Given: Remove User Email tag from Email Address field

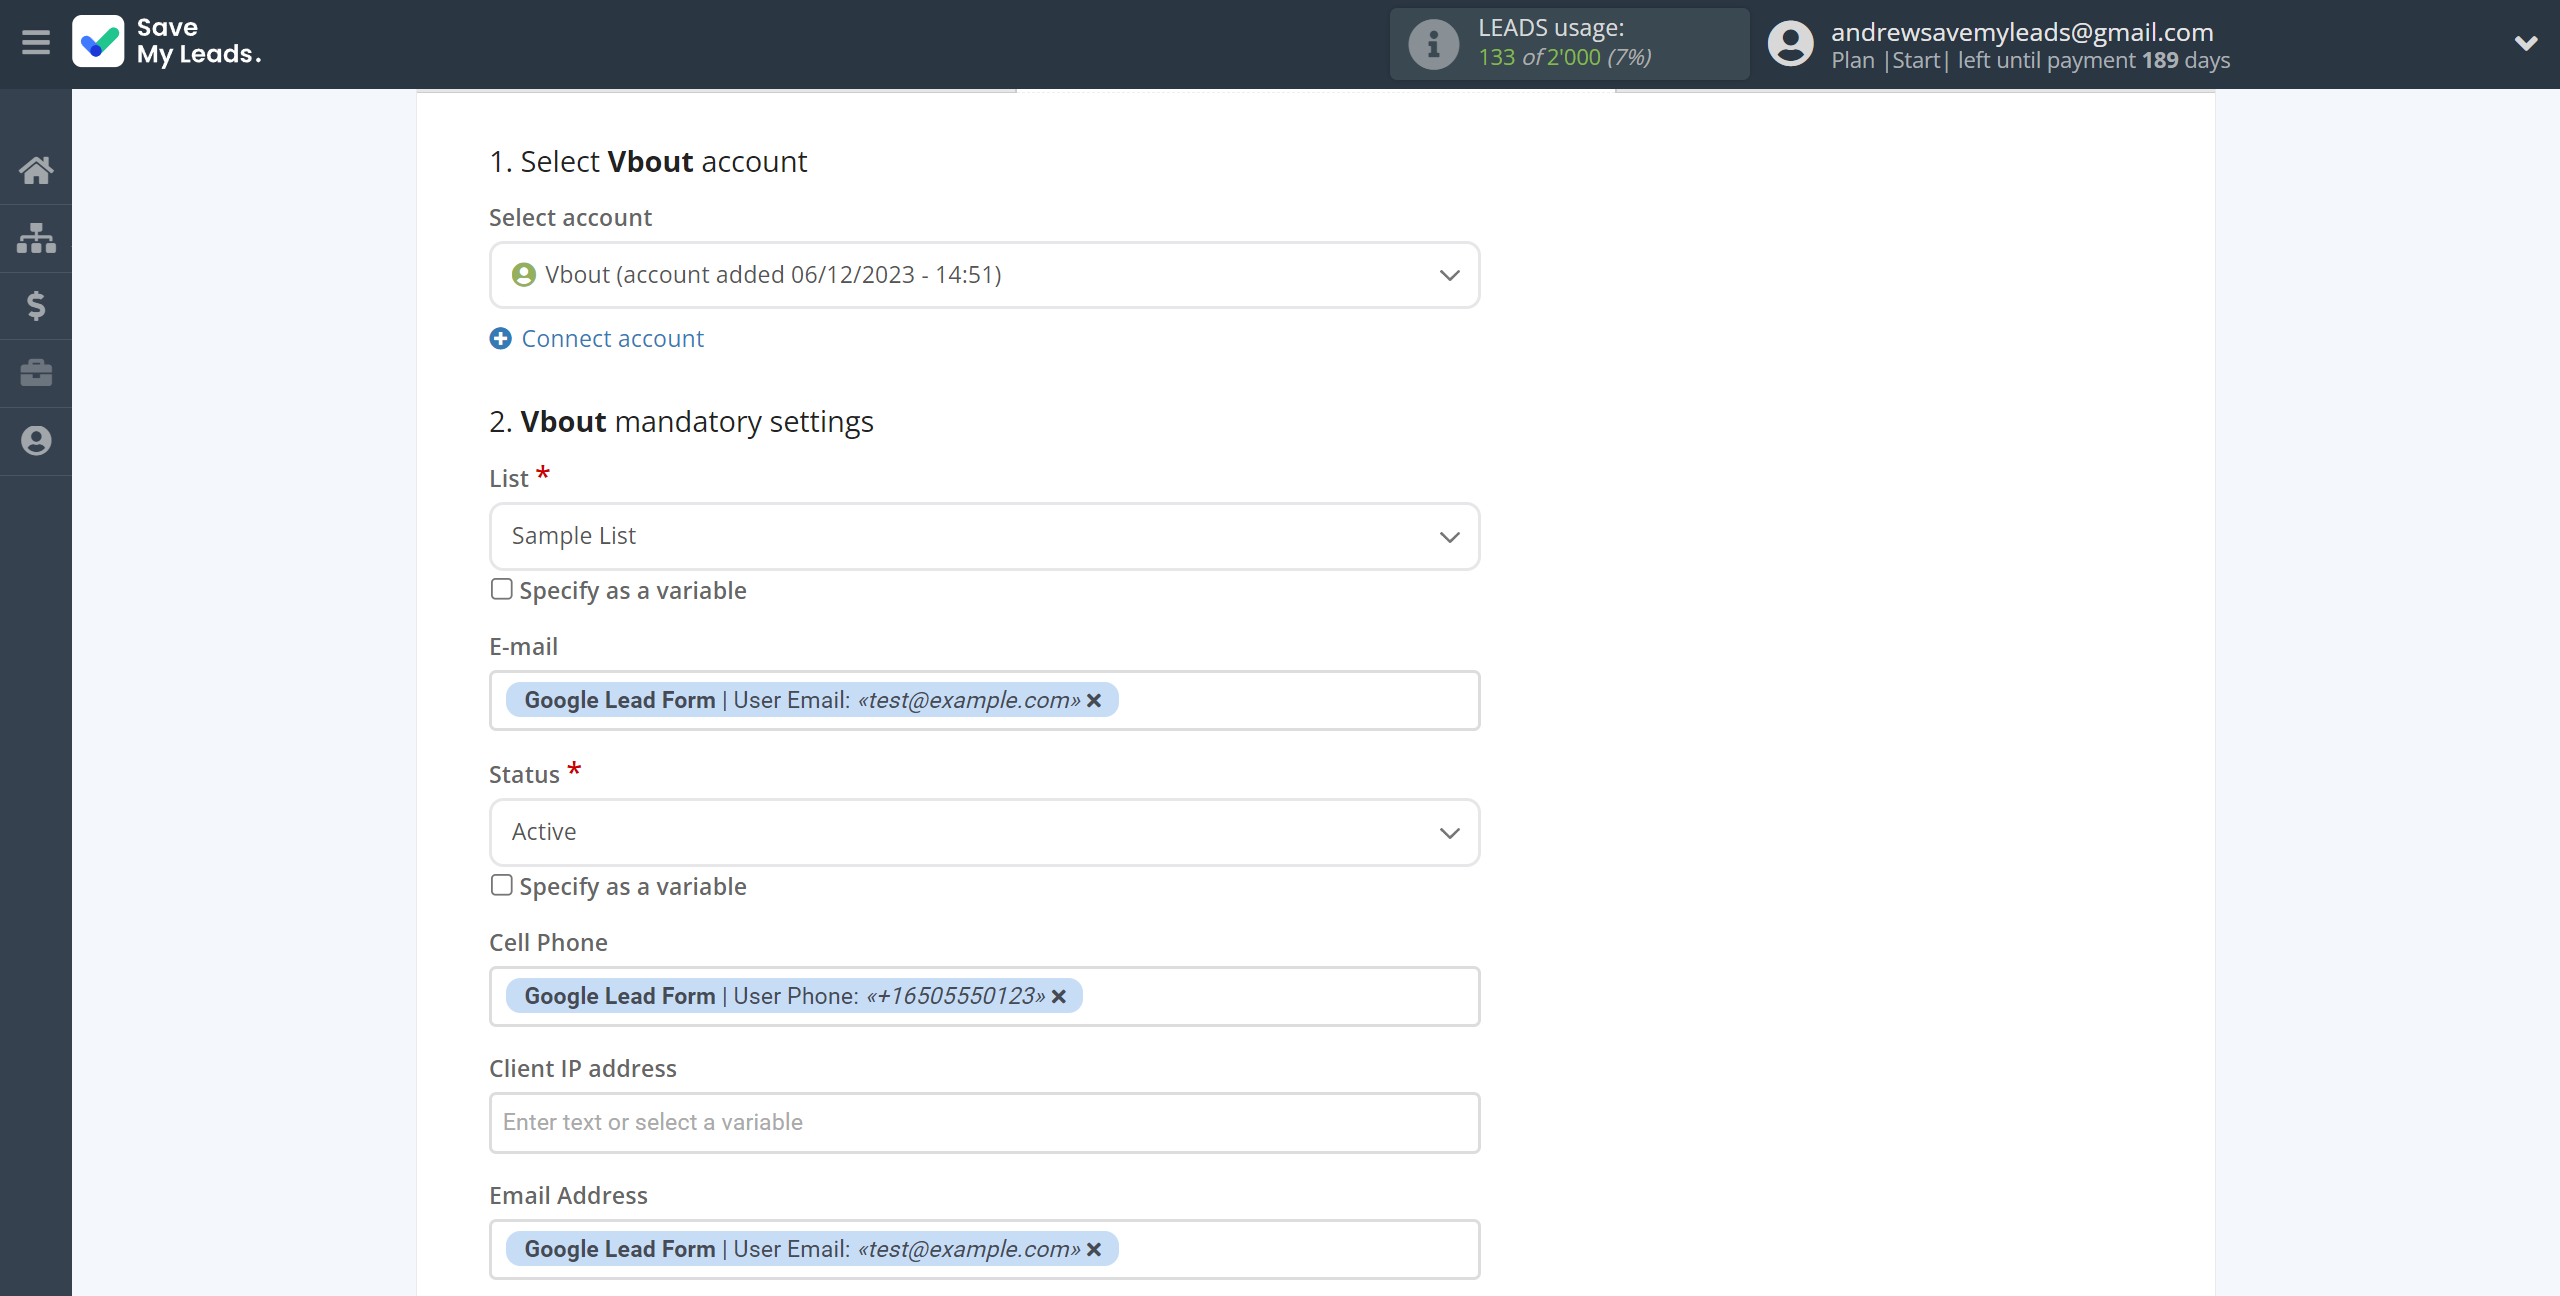Looking at the screenshot, I should (1094, 1250).
